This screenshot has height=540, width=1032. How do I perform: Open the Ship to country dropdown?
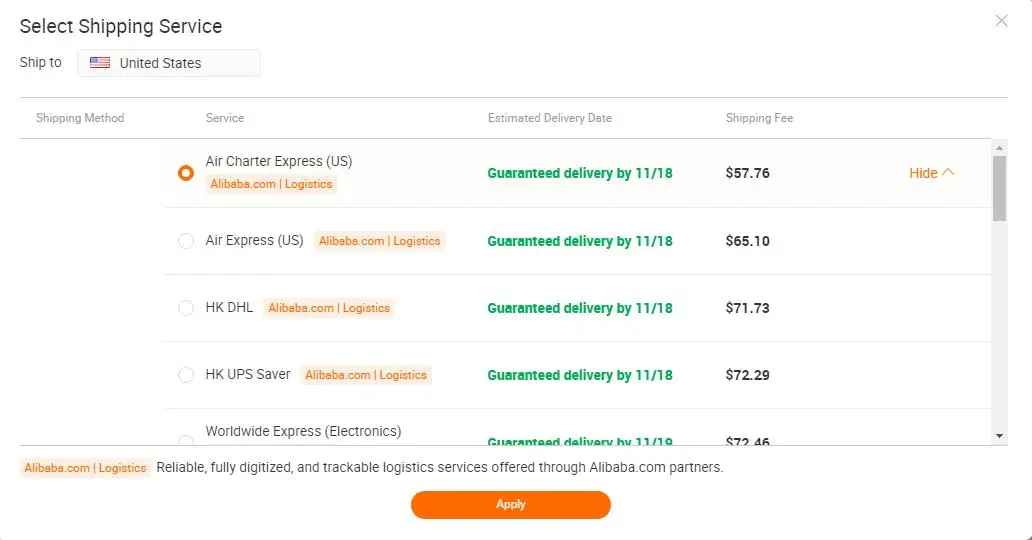(169, 63)
